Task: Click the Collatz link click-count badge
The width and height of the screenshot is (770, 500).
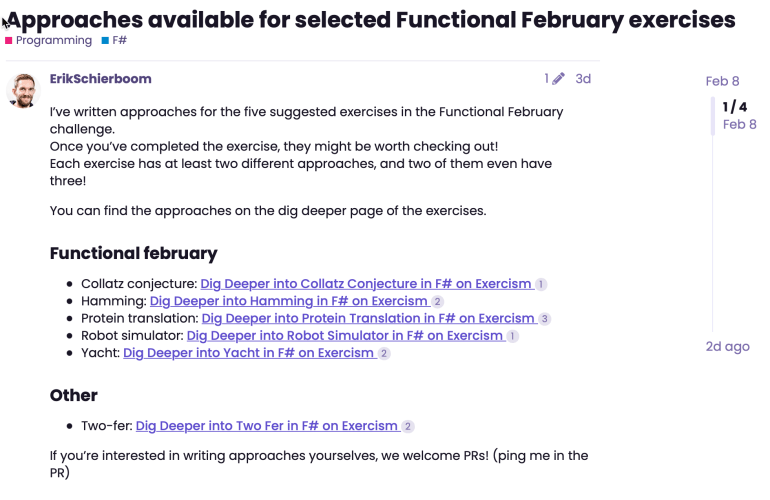Action: [x=541, y=284]
